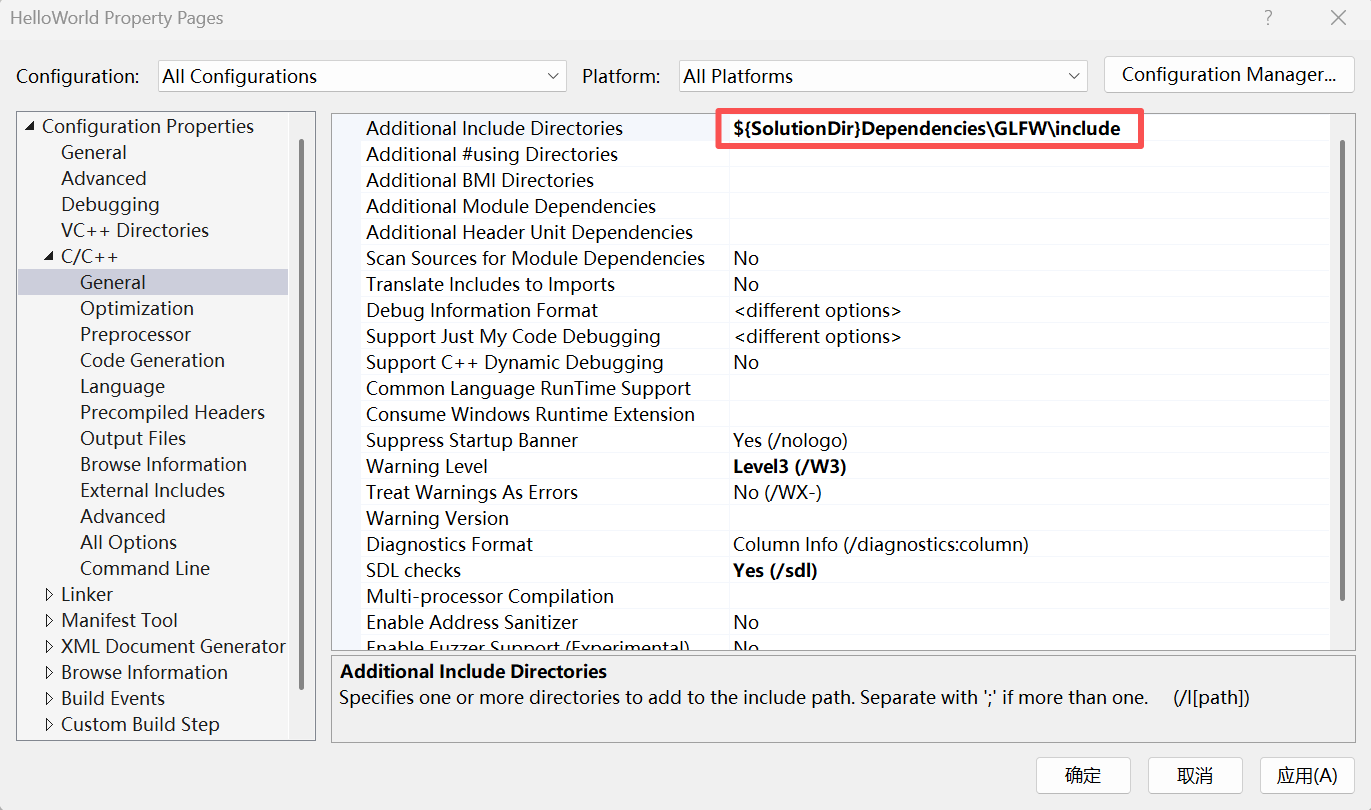Select the Precompiled Headers page
The image size is (1371, 810).
click(x=172, y=413)
